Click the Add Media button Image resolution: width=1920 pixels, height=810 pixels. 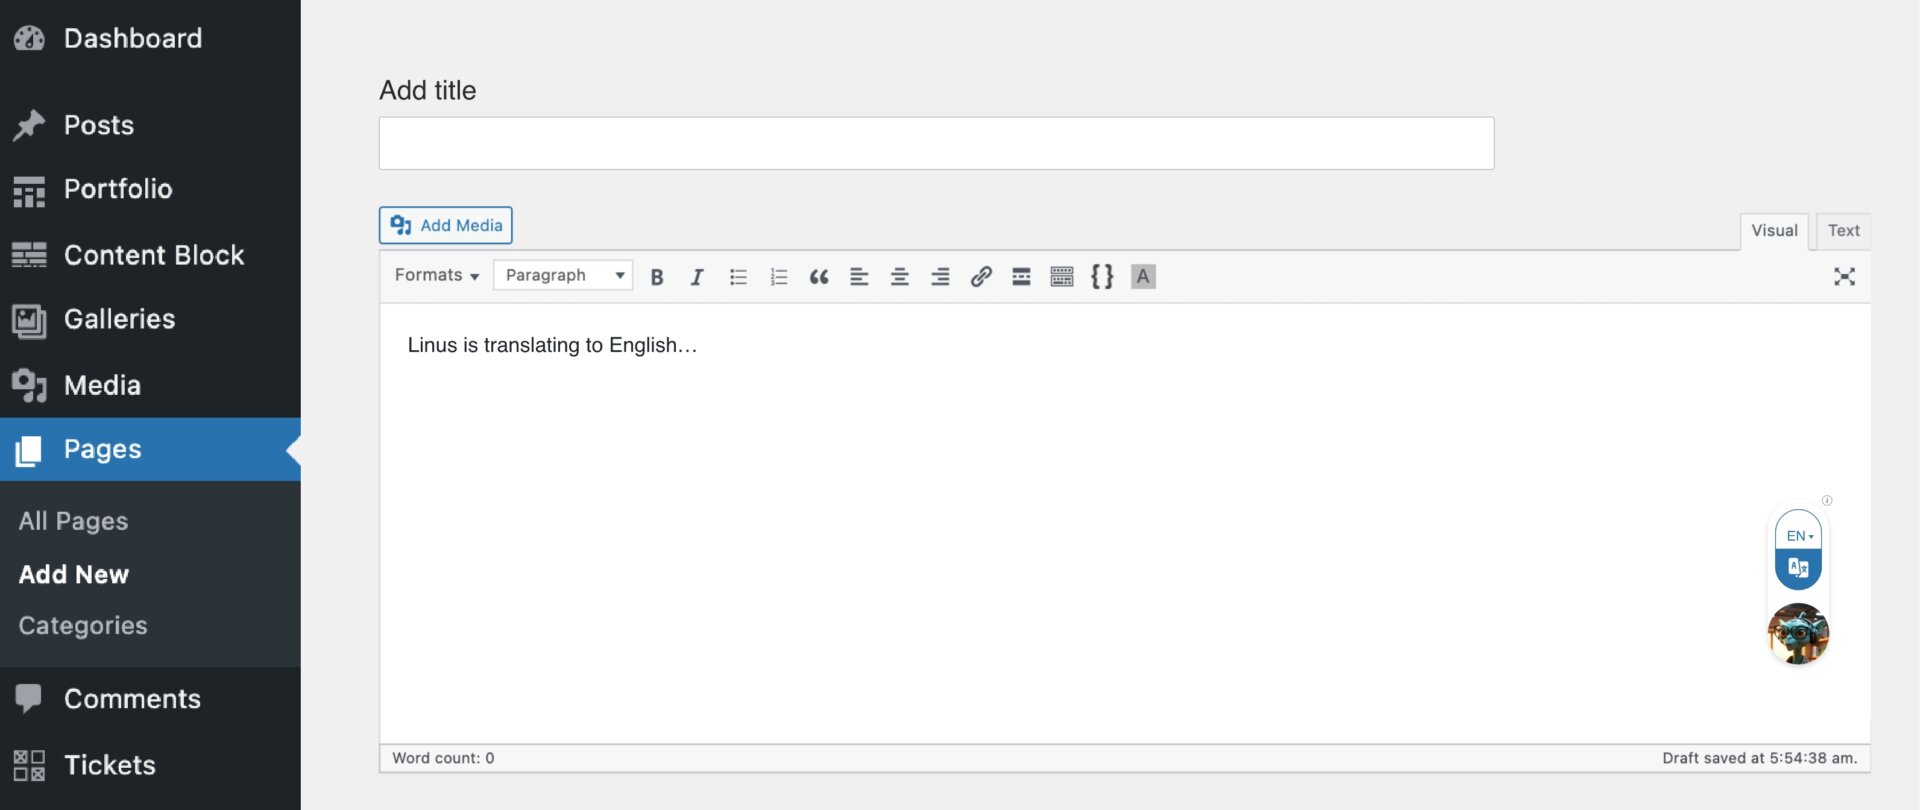(x=446, y=226)
